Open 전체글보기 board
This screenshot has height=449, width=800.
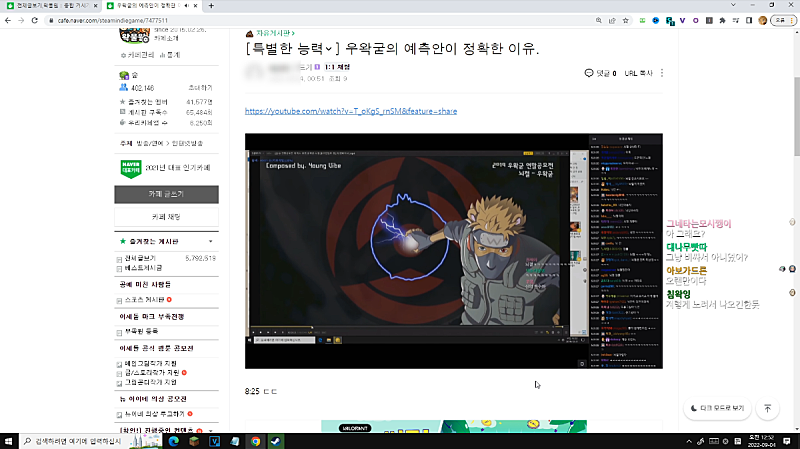pos(140,258)
